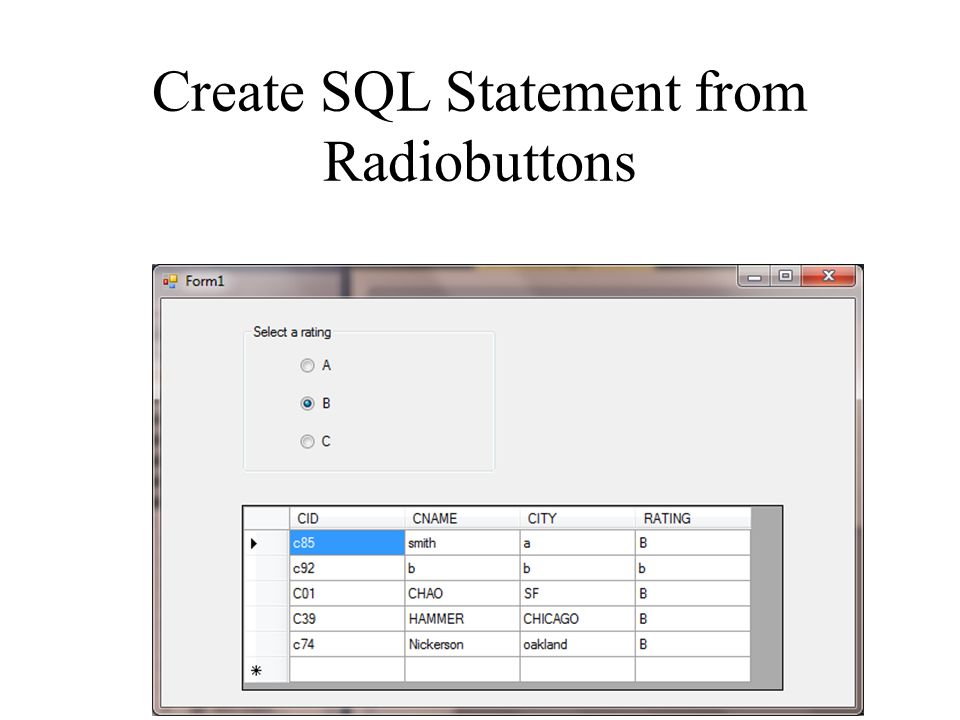Click the rating cell in C39 row
Screen dimensions: 960x720
point(693,619)
